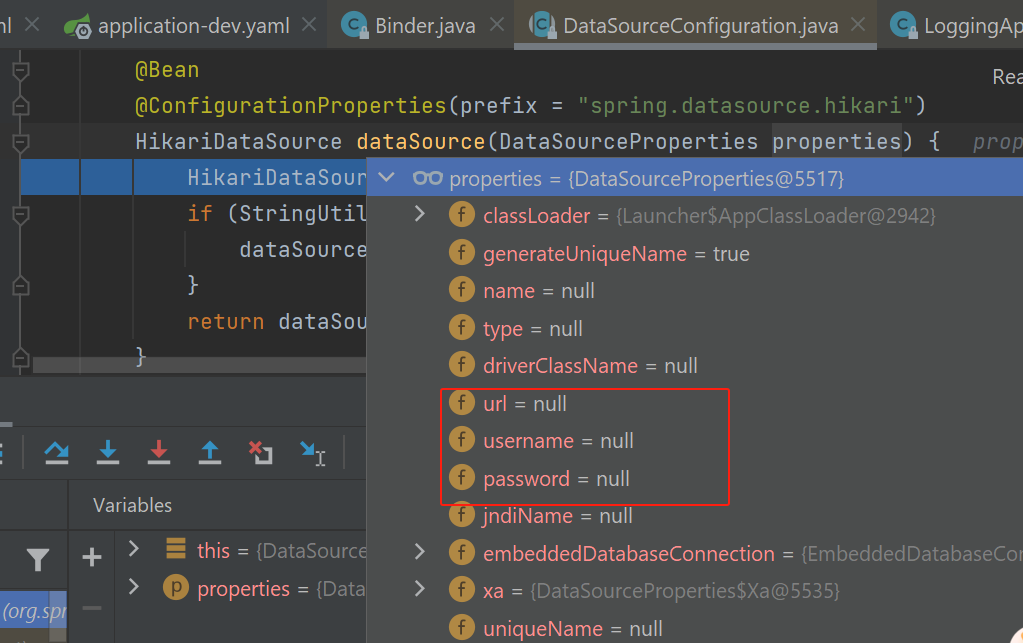Click the Step Over debugger icon
This screenshot has height=643, width=1023.
(x=57, y=452)
